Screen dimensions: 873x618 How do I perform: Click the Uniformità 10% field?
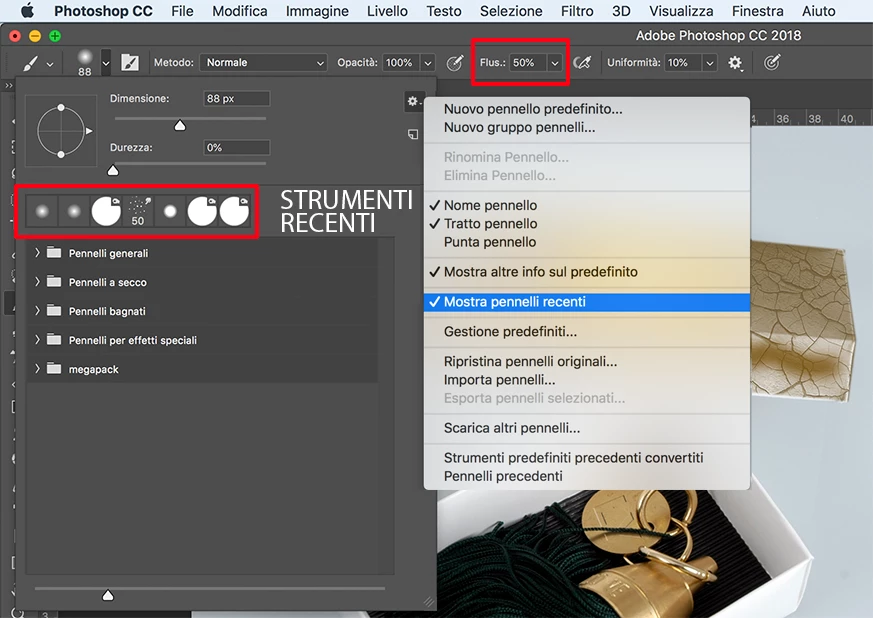[x=683, y=63]
